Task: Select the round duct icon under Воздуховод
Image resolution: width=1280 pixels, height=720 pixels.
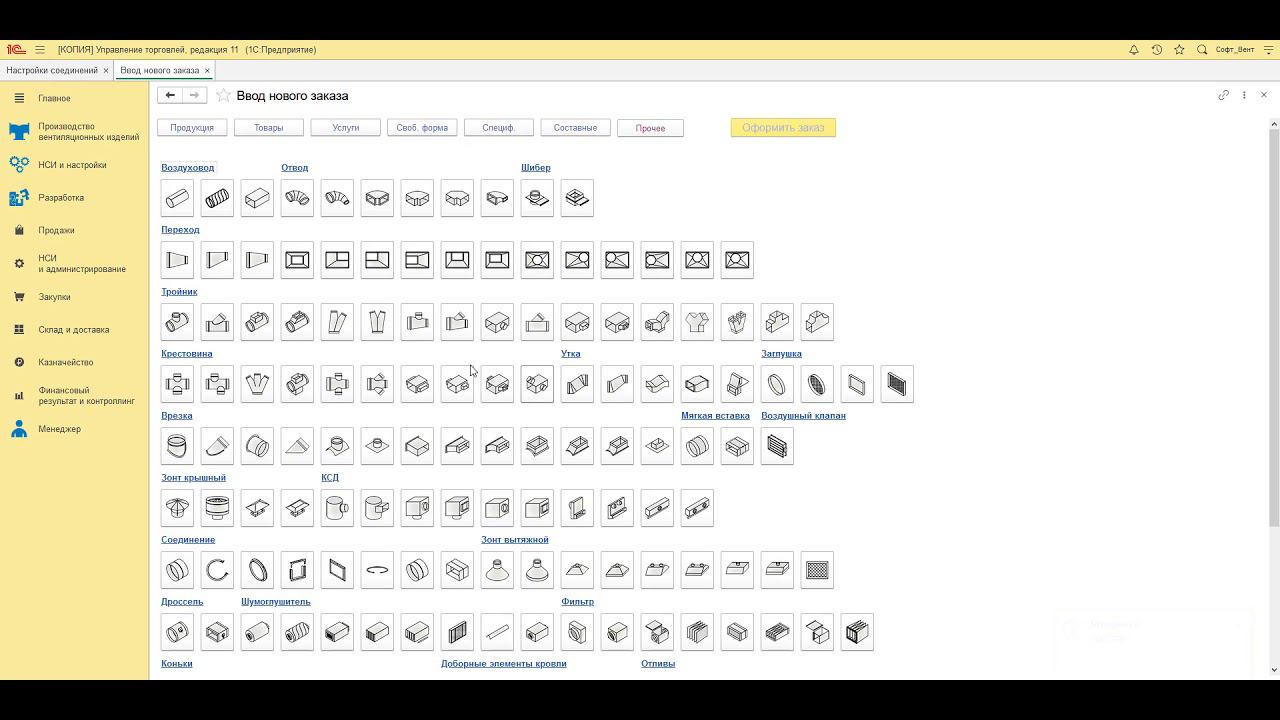Action: click(x=177, y=198)
